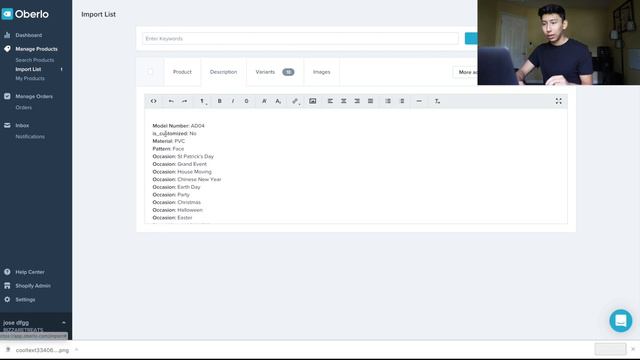The height and width of the screenshot is (360, 640).
Task: Align text center
Action: click(x=344, y=101)
